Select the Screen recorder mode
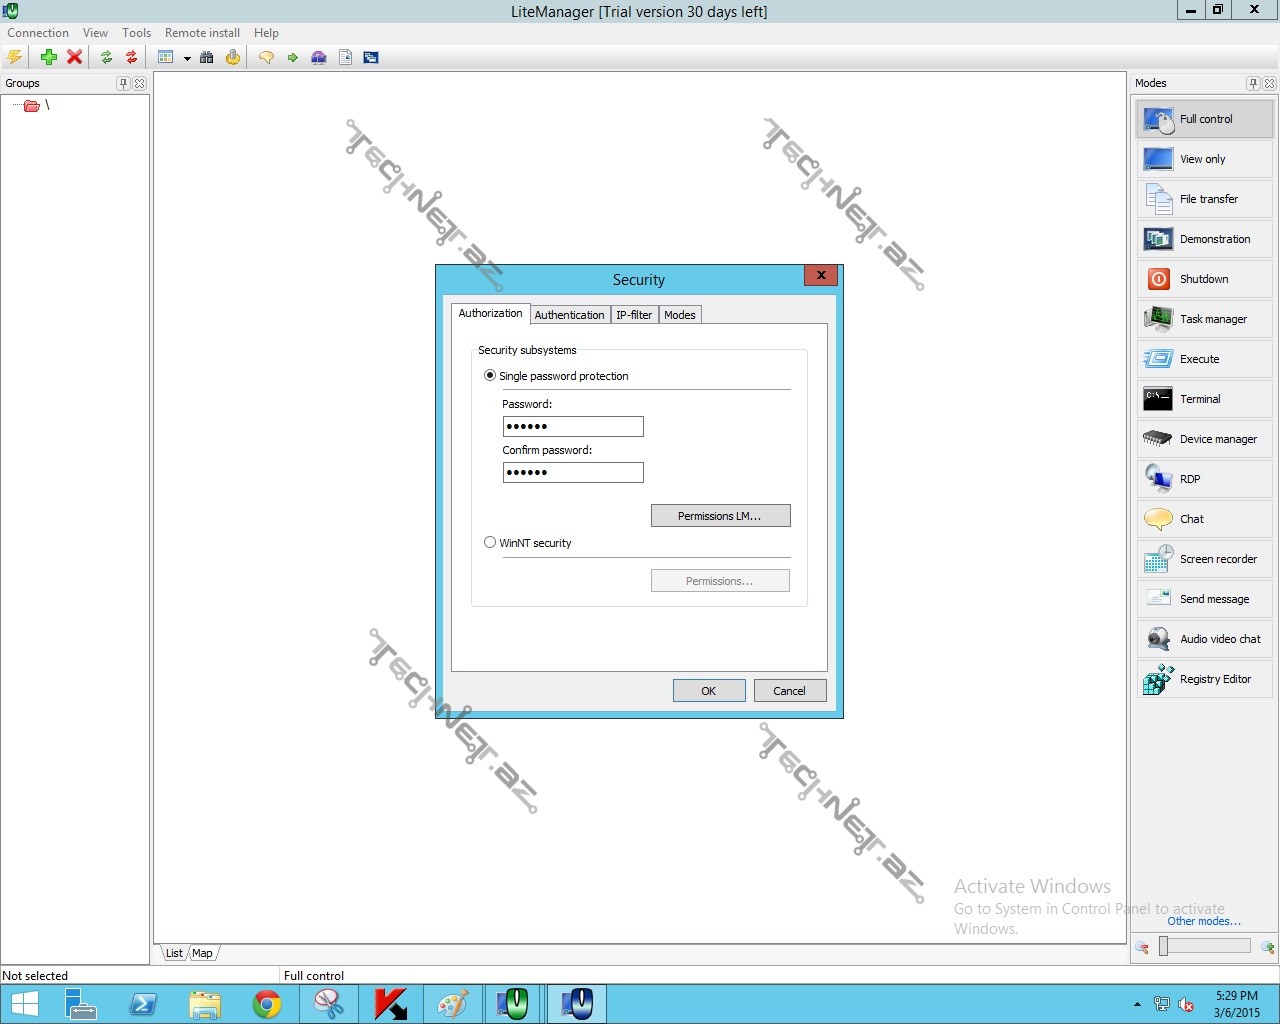This screenshot has height=1024, width=1280. pos(1204,559)
